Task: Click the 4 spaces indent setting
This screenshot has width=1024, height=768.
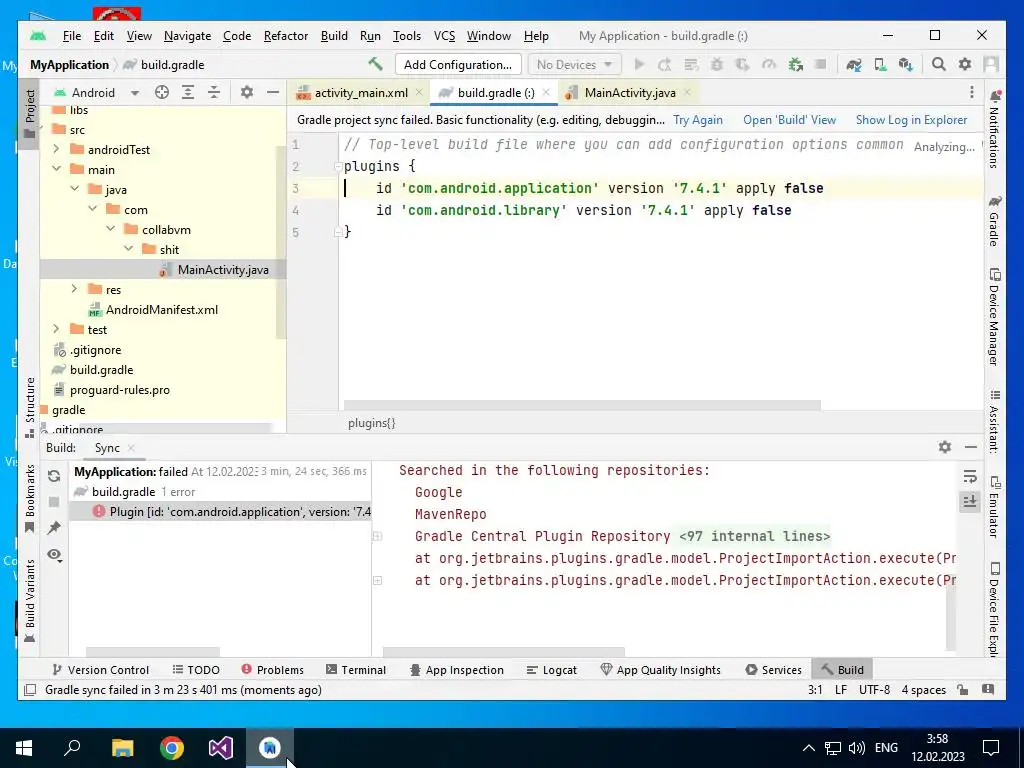Action: tap(923, 690)
